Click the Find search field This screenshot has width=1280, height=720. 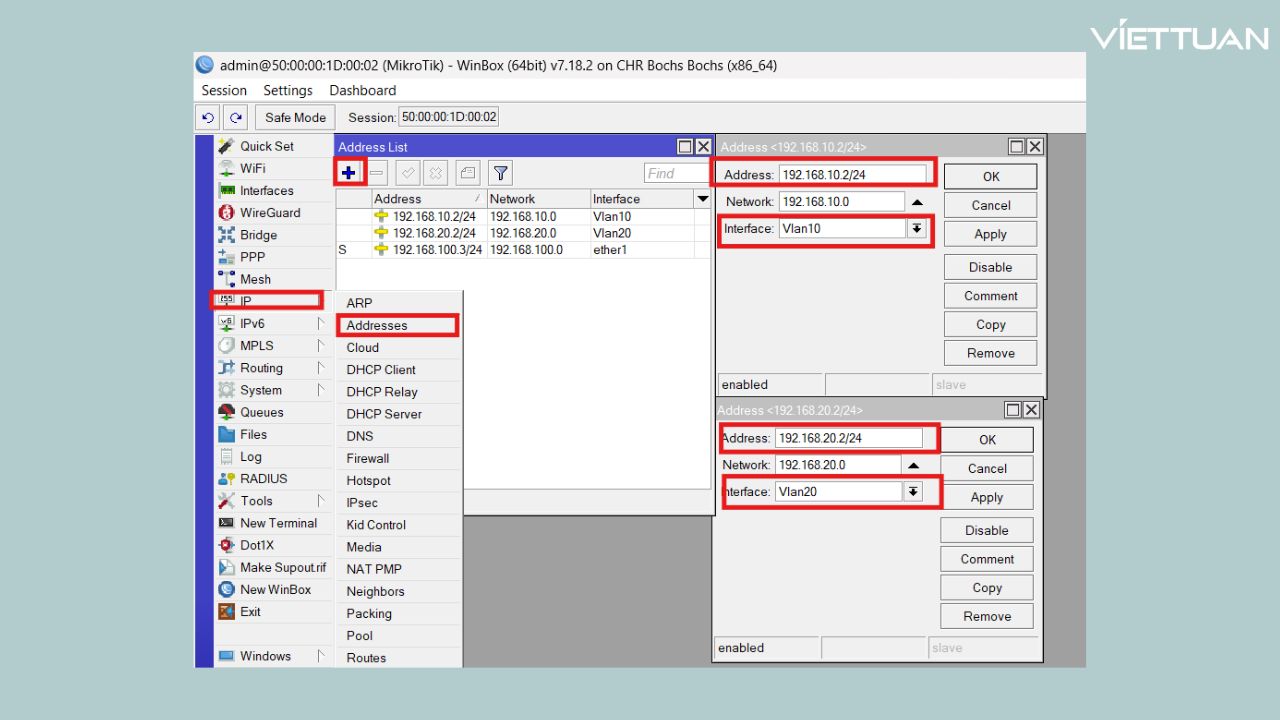675,173
